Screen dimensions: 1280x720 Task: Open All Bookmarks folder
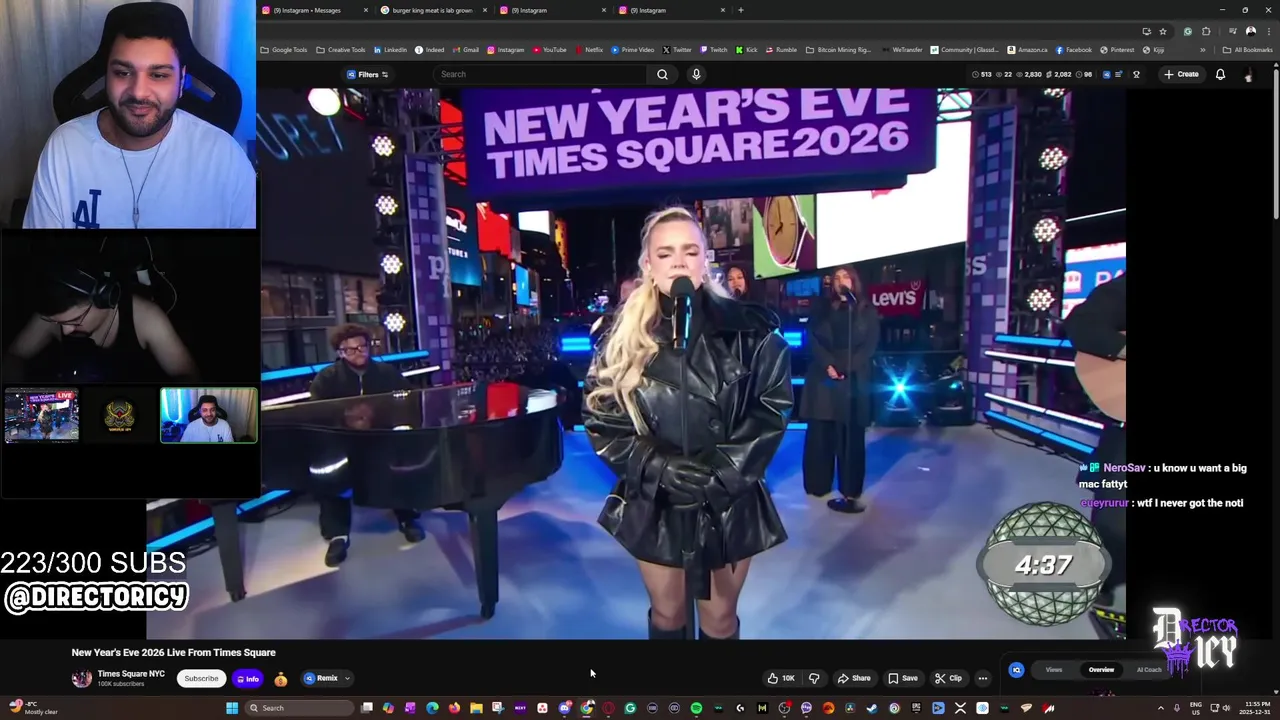coord(1247,50)
